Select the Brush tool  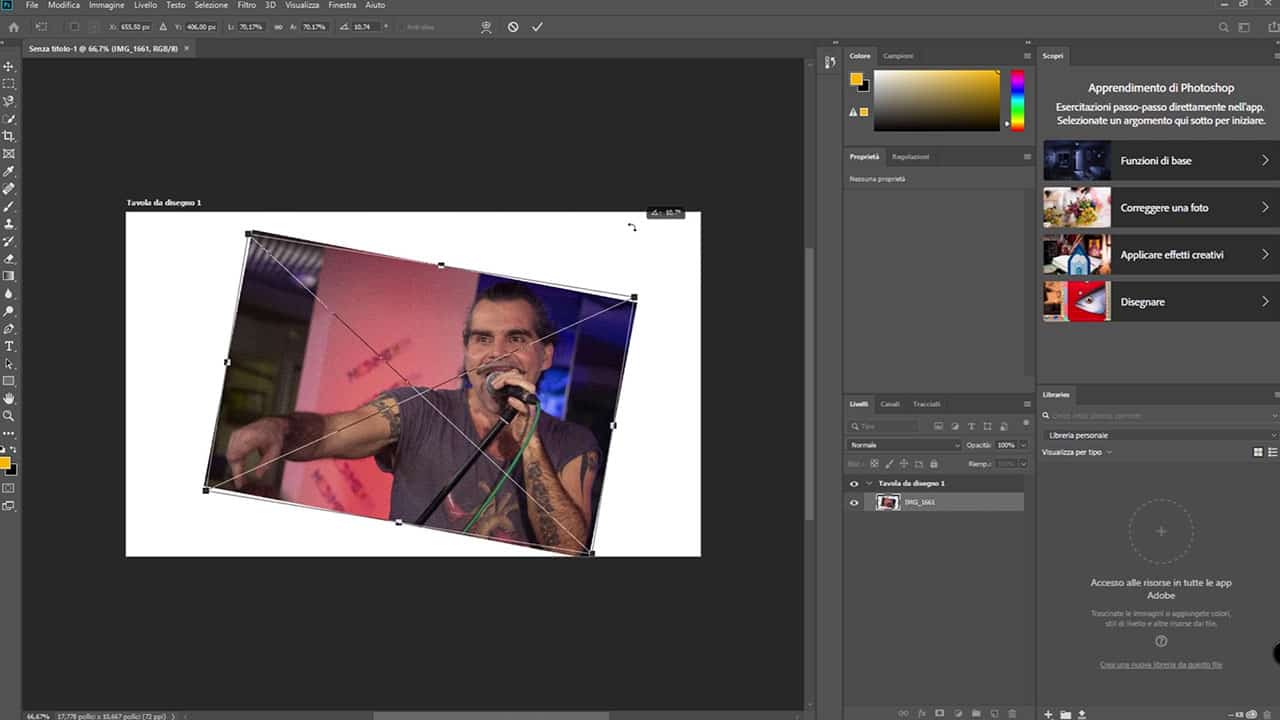tap(9, 206)
